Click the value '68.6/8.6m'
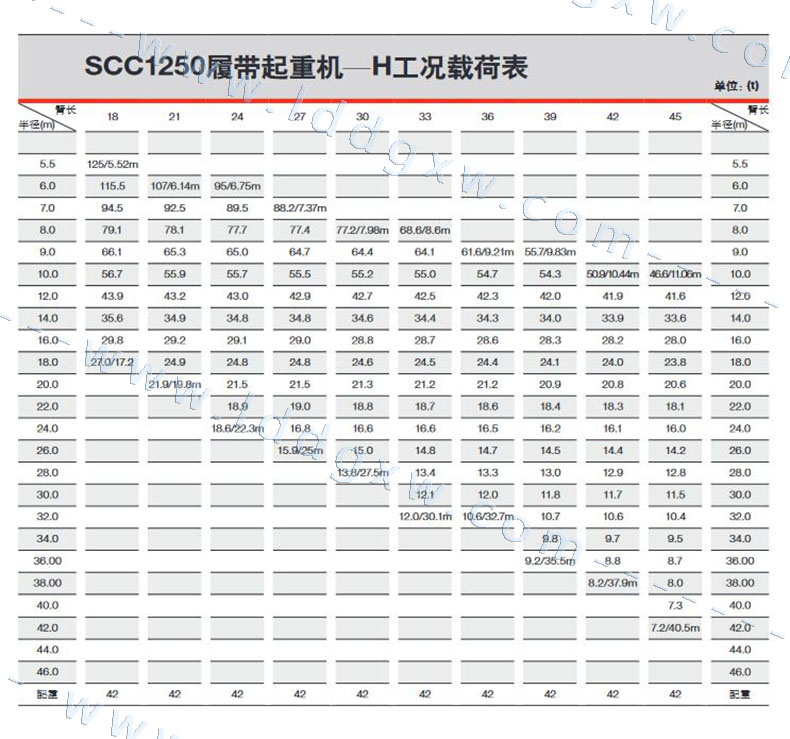This screenshot has height=739, width=790. [x=425, y=230]
